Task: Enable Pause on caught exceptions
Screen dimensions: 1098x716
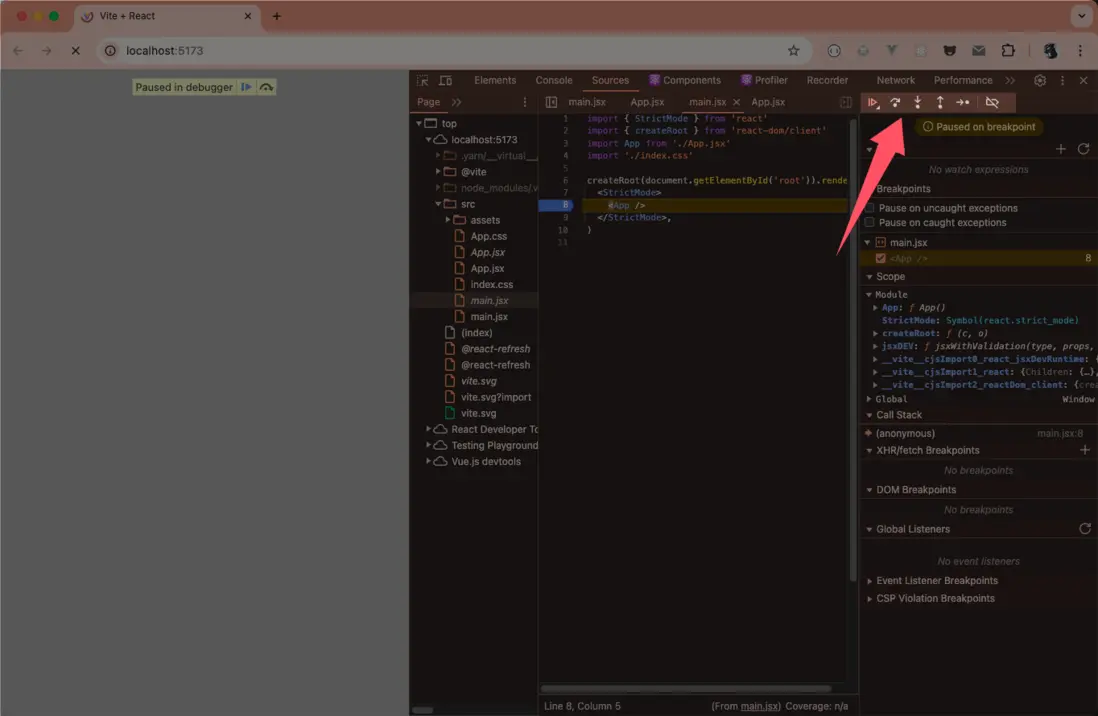Action: tap(870, 223)
